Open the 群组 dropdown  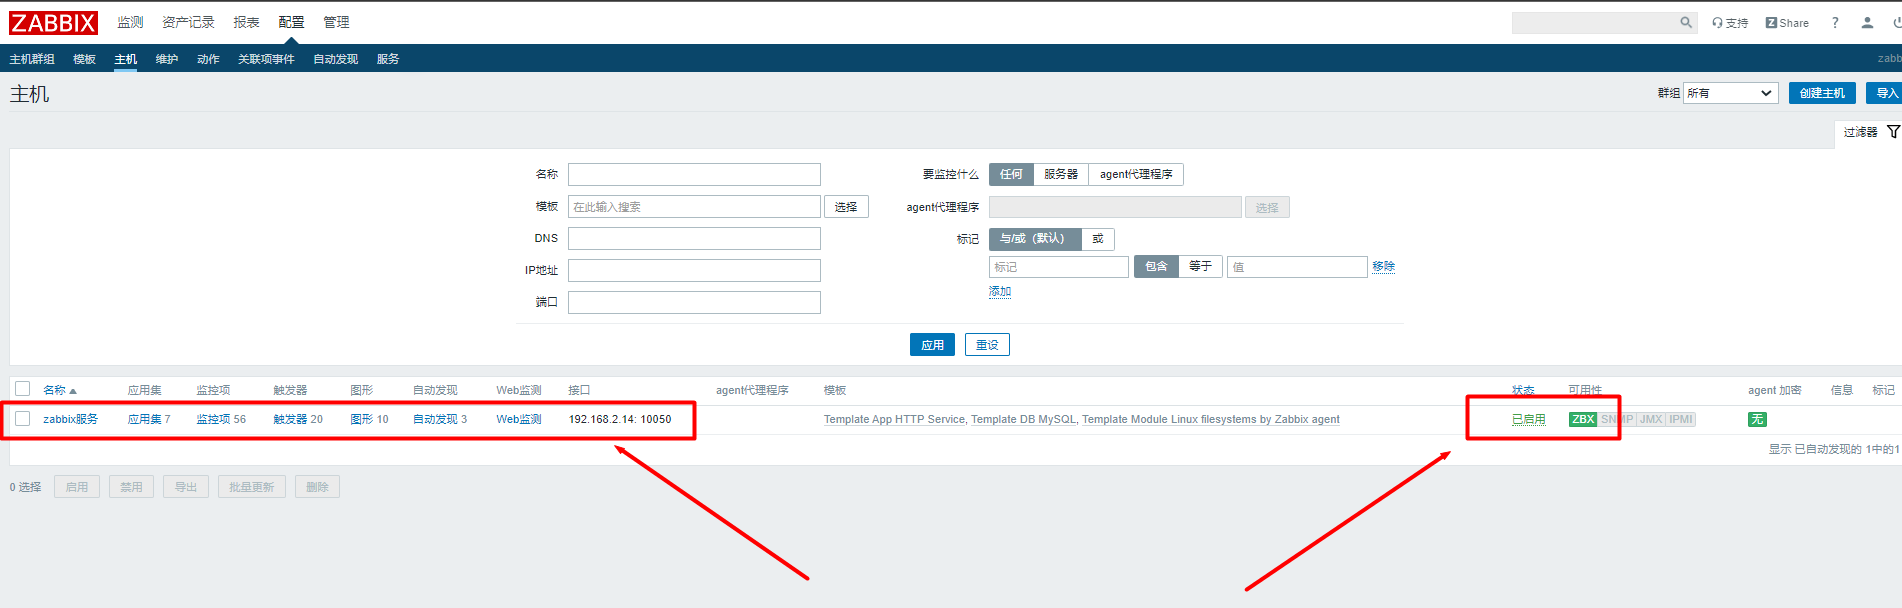(1731, 93)
